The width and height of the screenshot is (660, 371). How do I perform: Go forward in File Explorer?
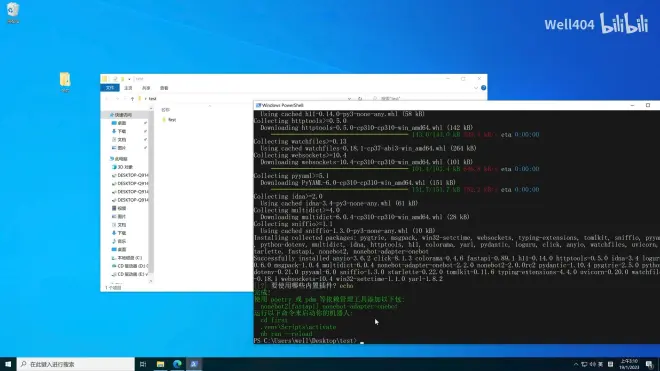click(x=117, y=99)
